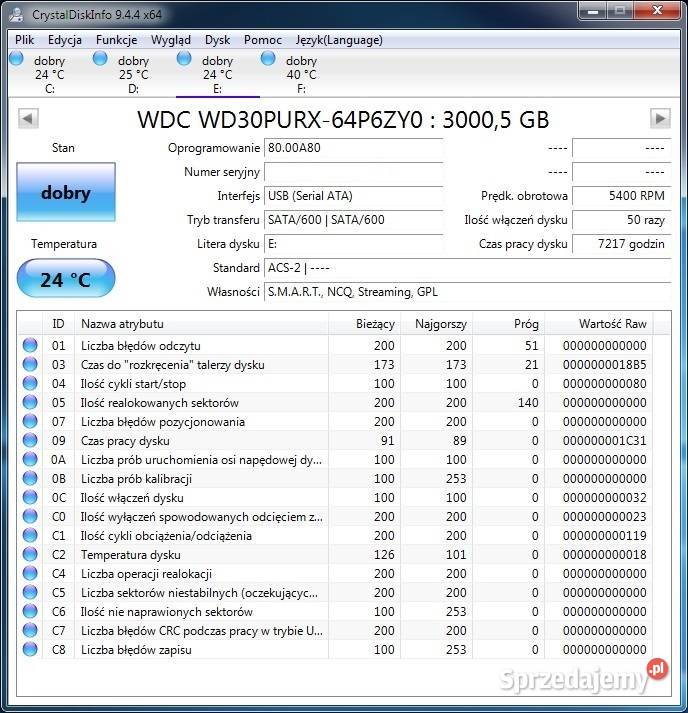Click status orb for attribute 0A

(x=30, y=460)
